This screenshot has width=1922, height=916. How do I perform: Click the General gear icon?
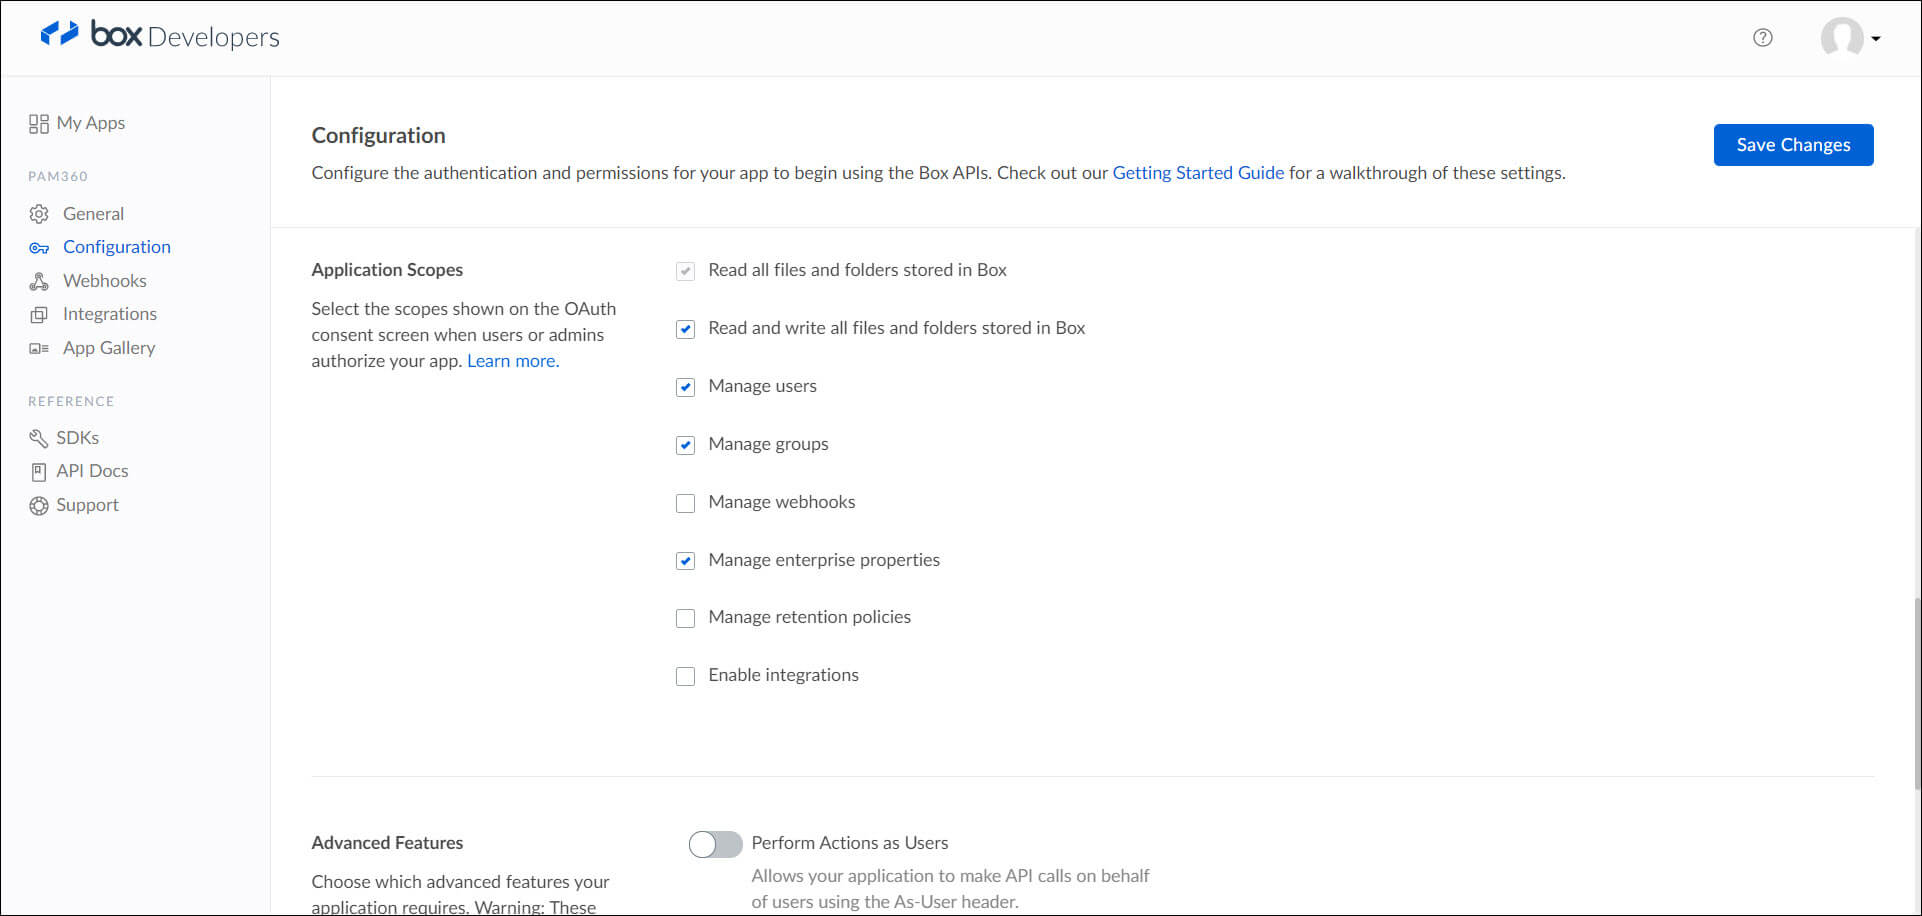tap(39, 214)
